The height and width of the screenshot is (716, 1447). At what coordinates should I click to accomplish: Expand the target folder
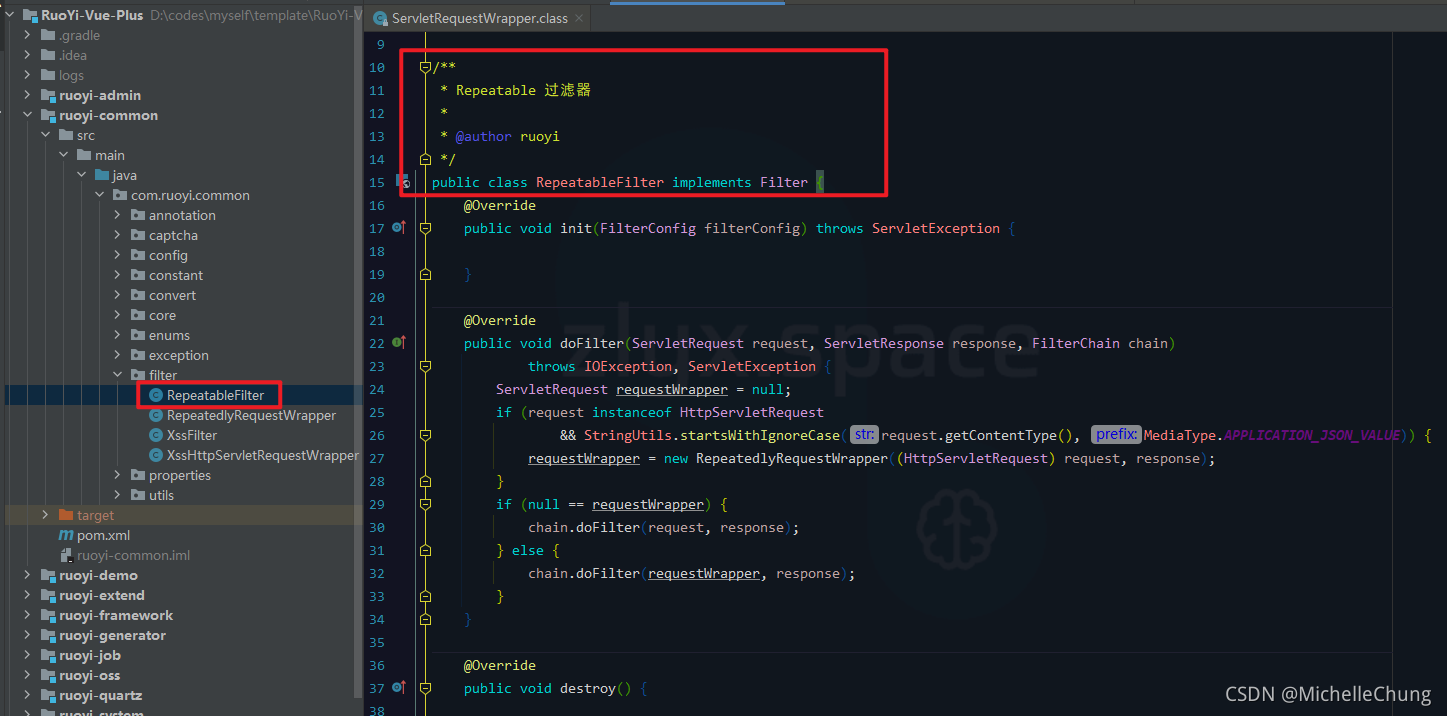44,515
